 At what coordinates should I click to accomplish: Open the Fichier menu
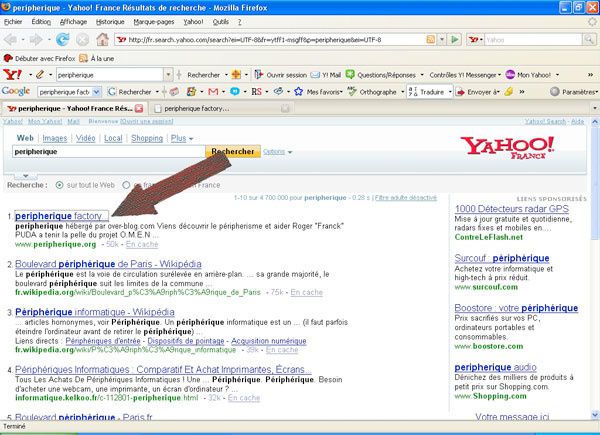(x=13, y=22)
